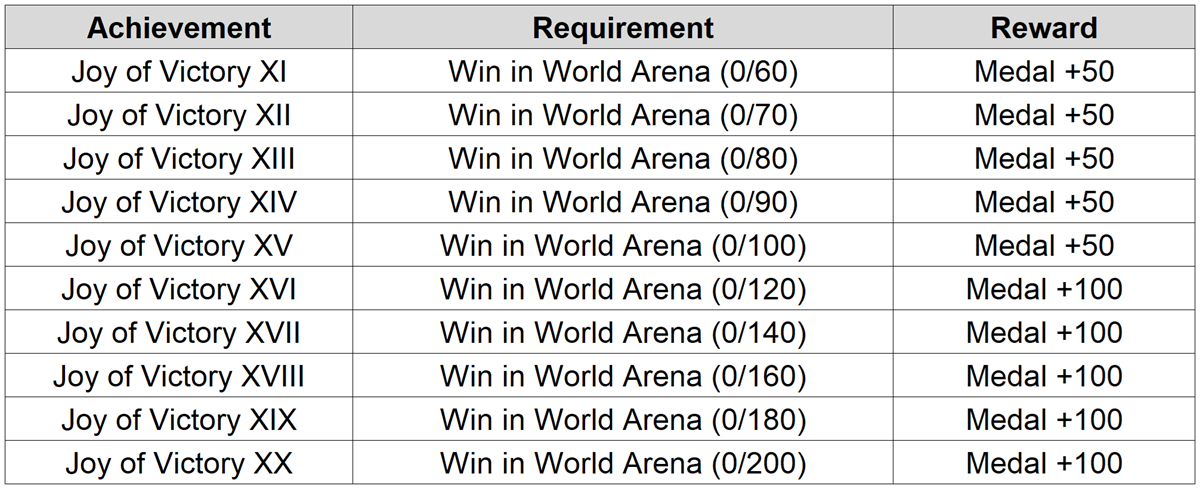The height and width of the screenshot is (489, 1200).
Task: Click the Achievement column header
Action: tap(179, 28)
